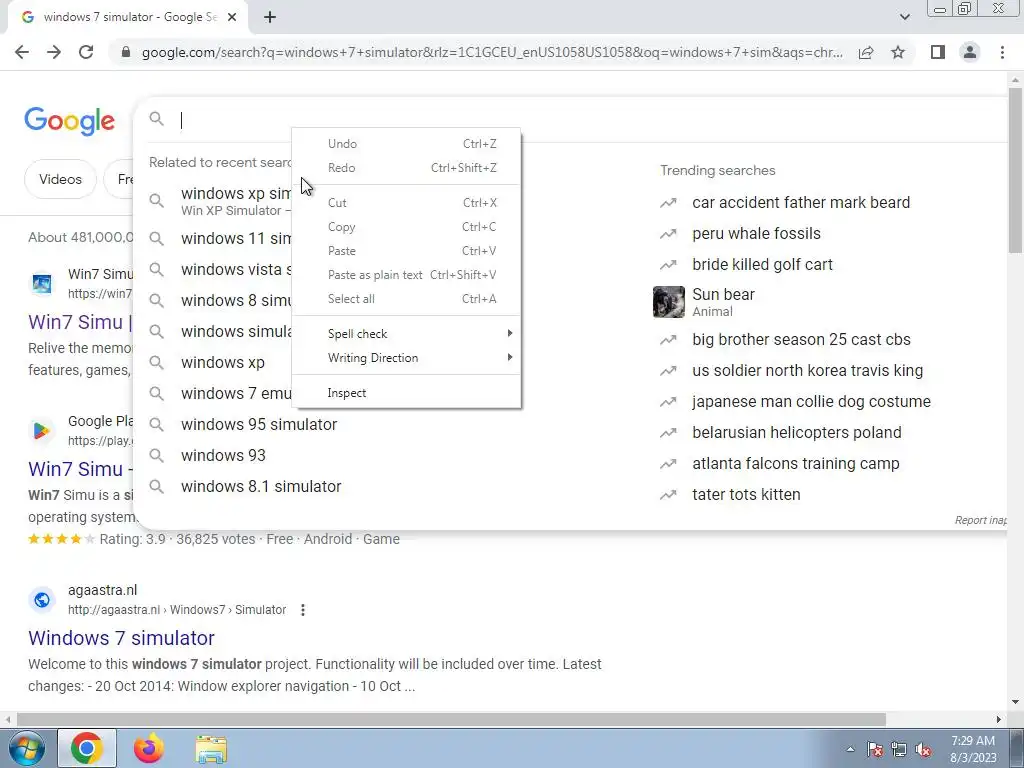Open trending search car accident father mark beard
The height and width of the screenshot is (768, 1024).
pos(801,202)
